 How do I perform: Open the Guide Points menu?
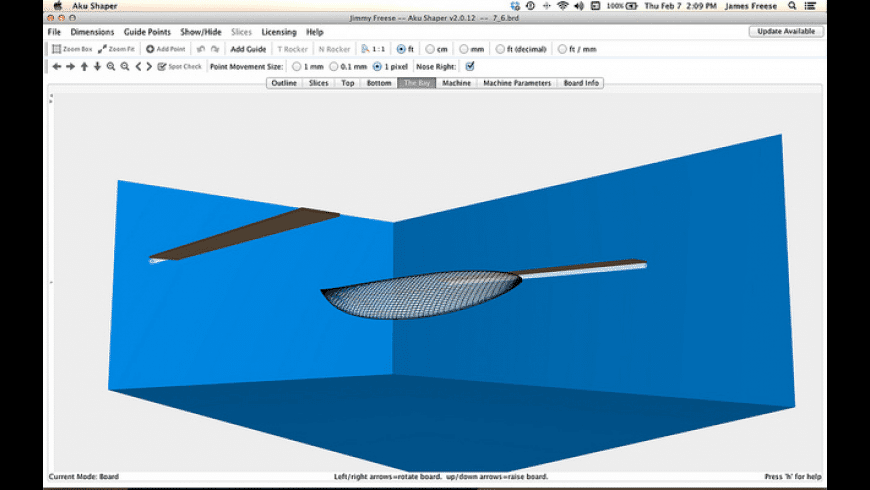[147, 32]
